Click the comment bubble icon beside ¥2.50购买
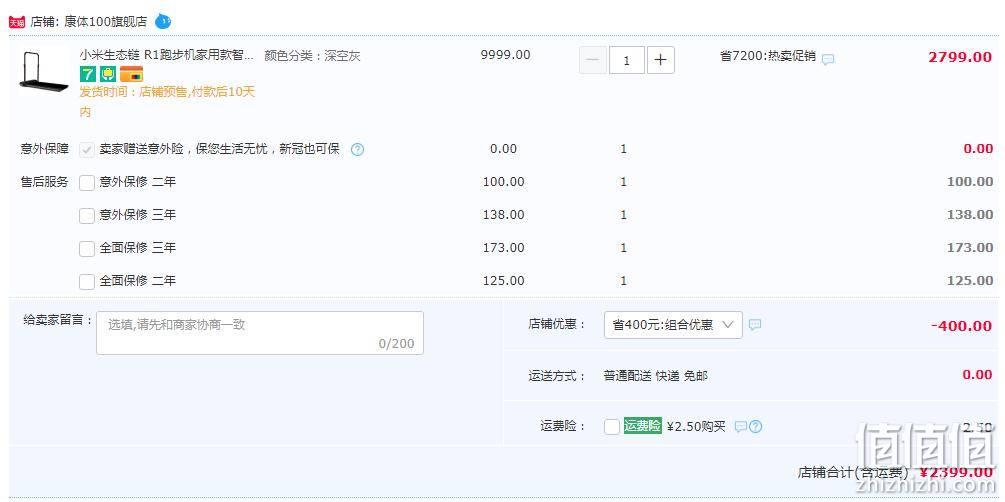This screenshot has height=502, width=1005. [x=740, y=426]
